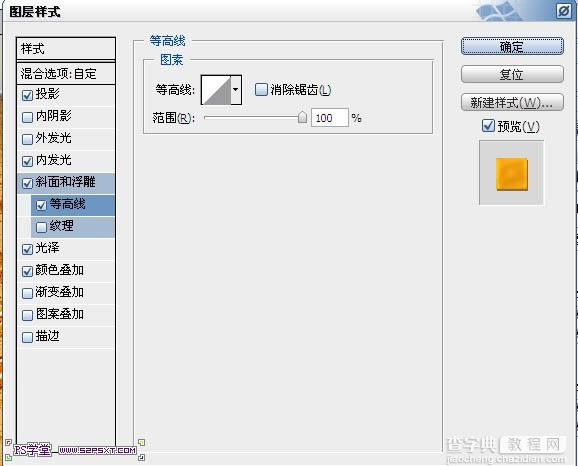578x466 pixels.
Task: Click the 范围 percentage input field
Action: [x=330, y=118]
